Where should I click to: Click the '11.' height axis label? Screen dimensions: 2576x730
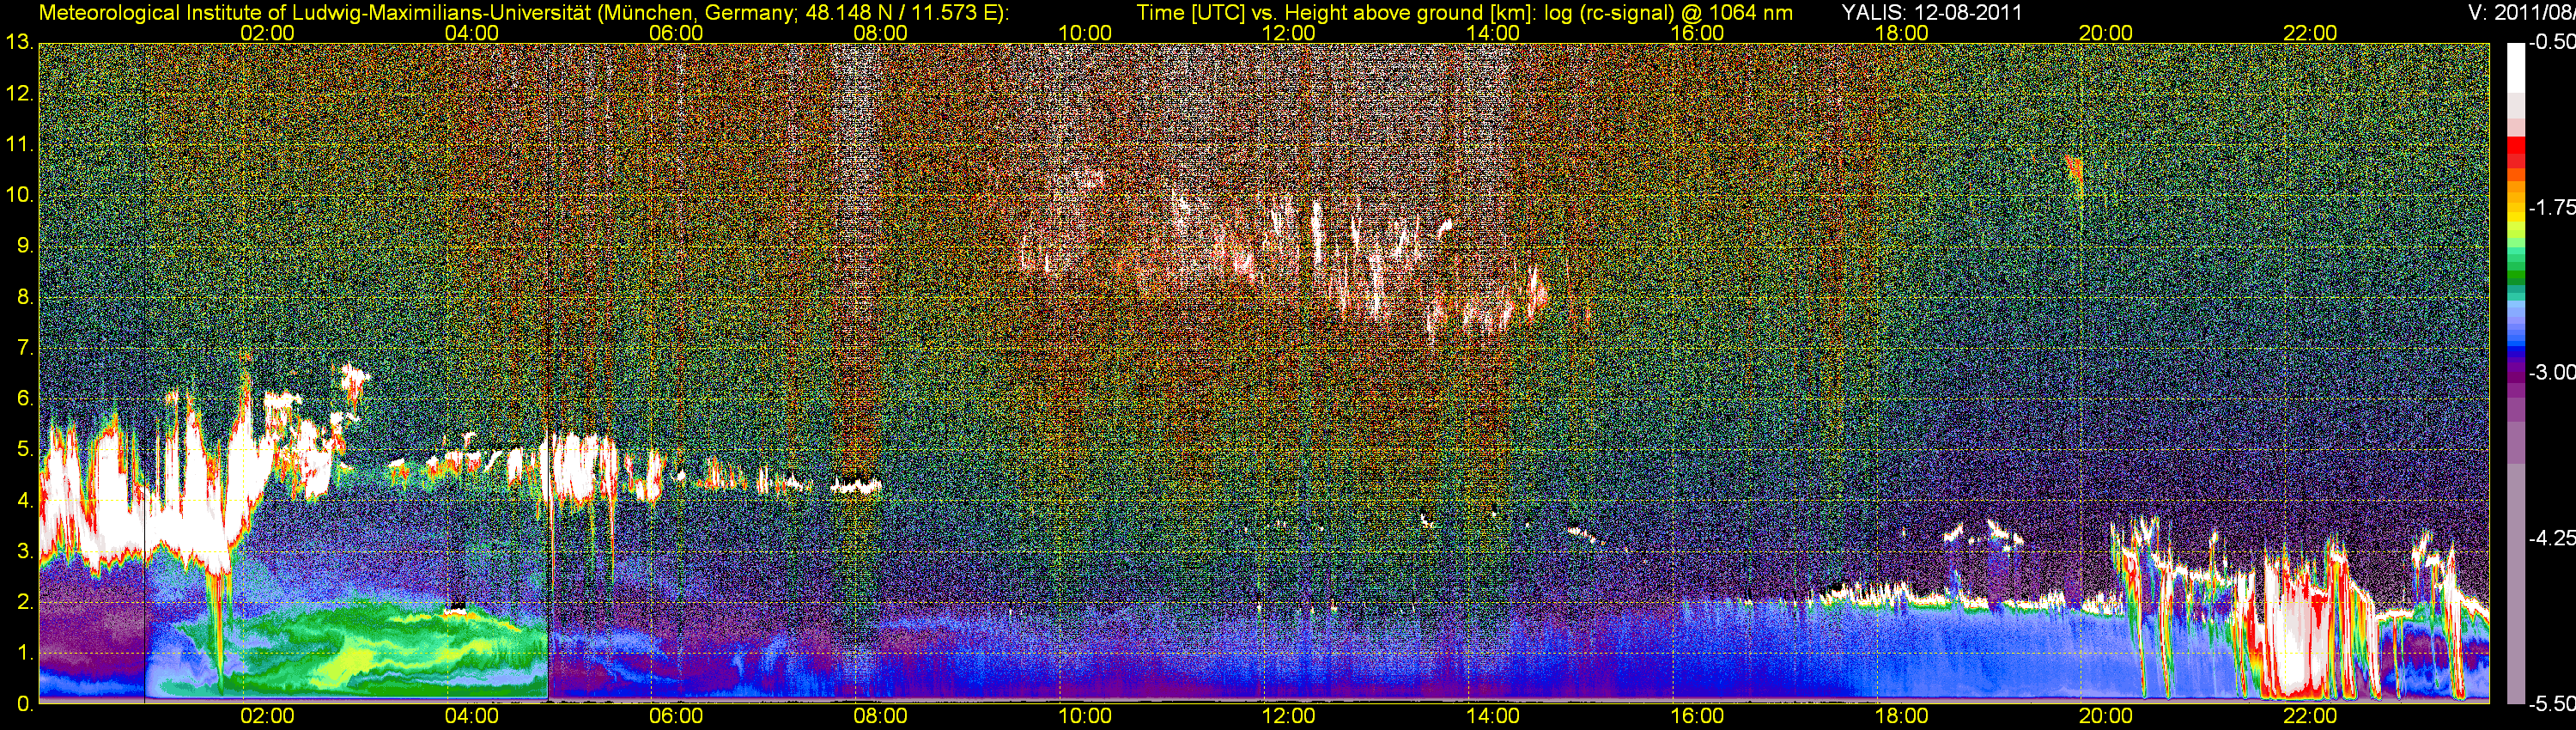(x=19, y=144)
